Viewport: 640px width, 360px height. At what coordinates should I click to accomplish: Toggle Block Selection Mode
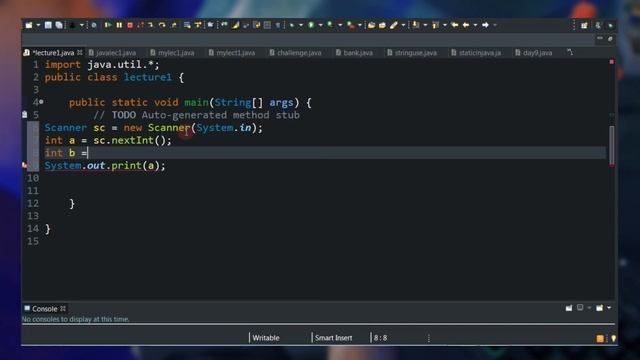[267, 25]
